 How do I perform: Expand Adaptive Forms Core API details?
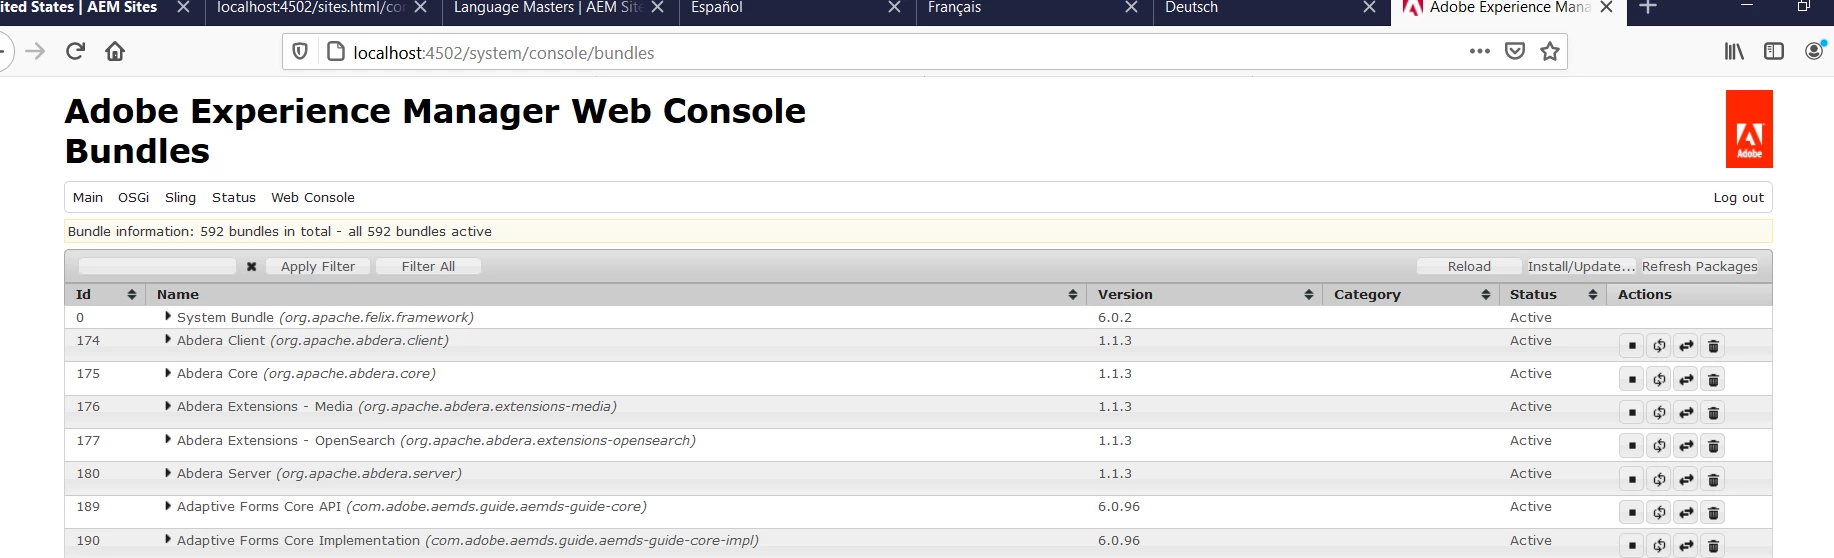click(168, 505)
